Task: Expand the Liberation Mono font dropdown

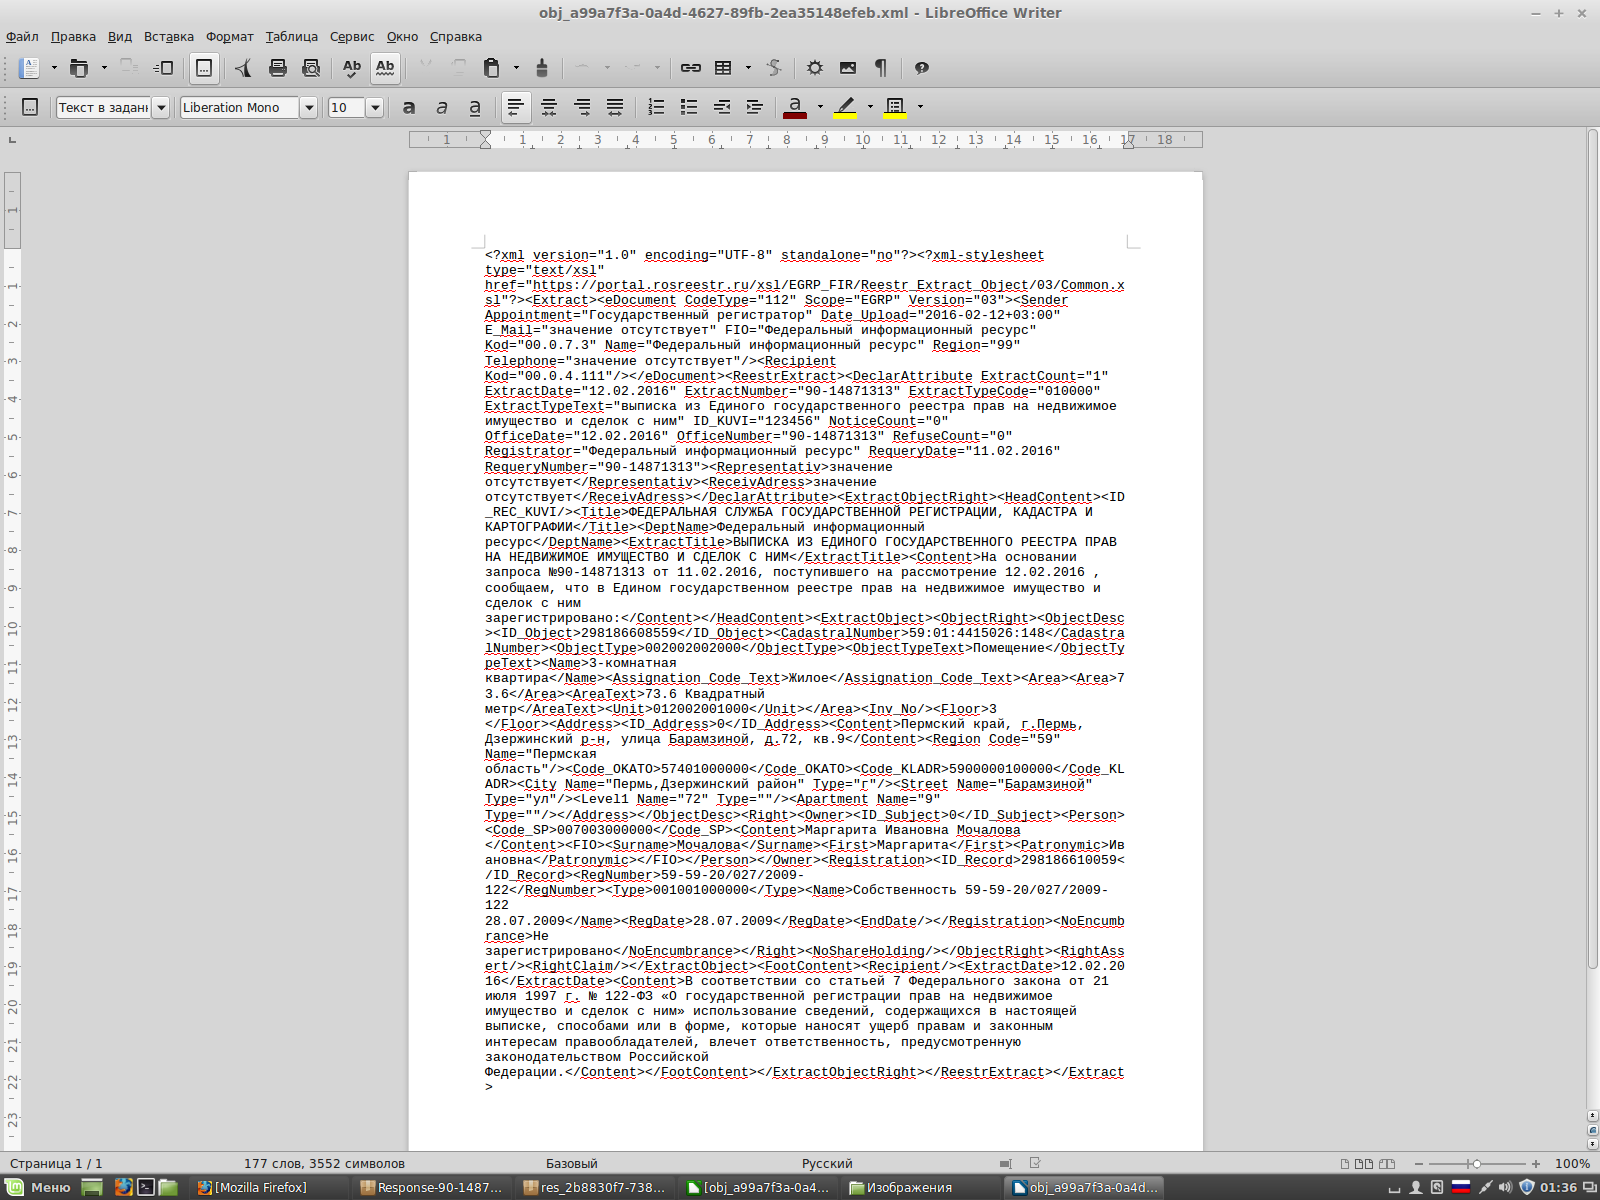Action: click(x=309, y=107)
